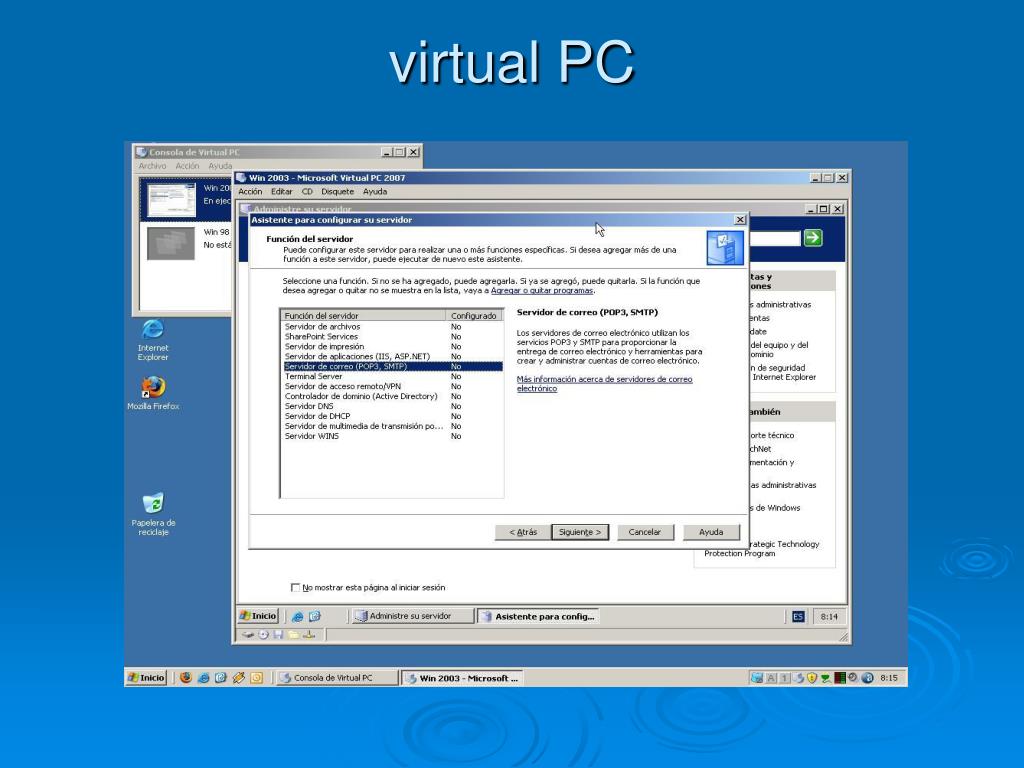Launch Firefox from the host taskbar quick launch

186,678
